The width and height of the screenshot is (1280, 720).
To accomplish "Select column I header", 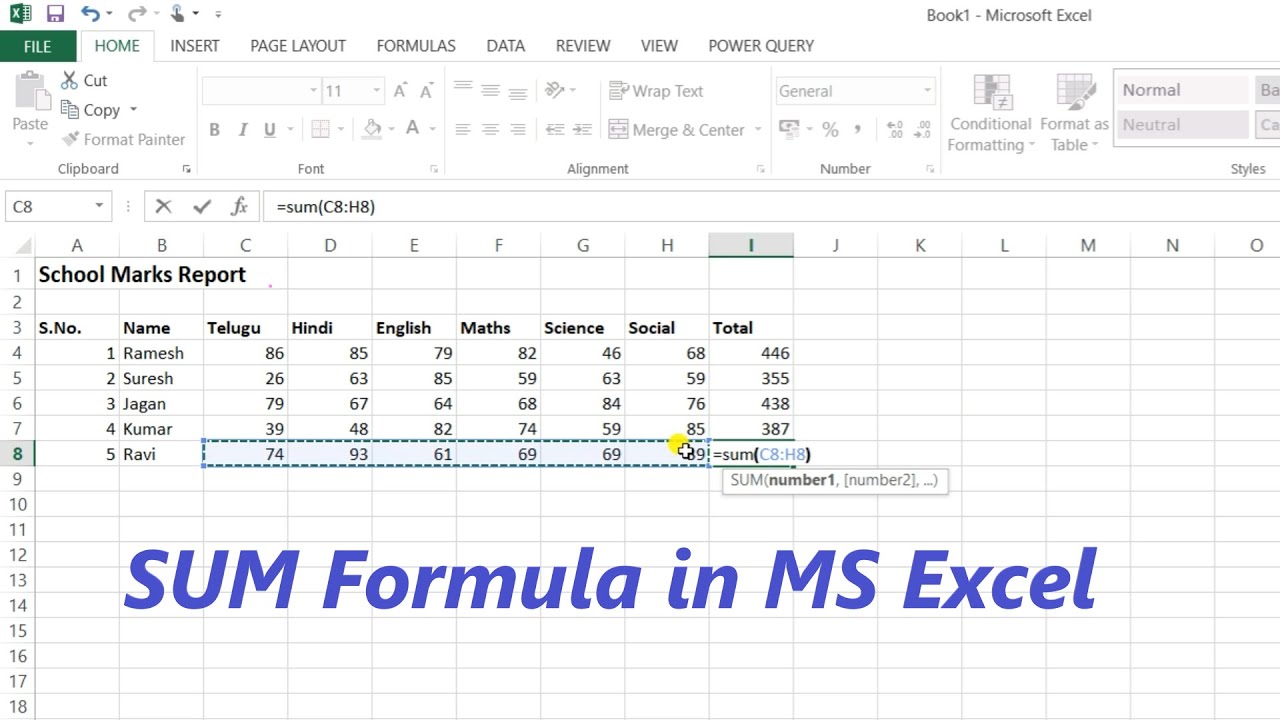I will pyautogui.click(x=751, y=245).
